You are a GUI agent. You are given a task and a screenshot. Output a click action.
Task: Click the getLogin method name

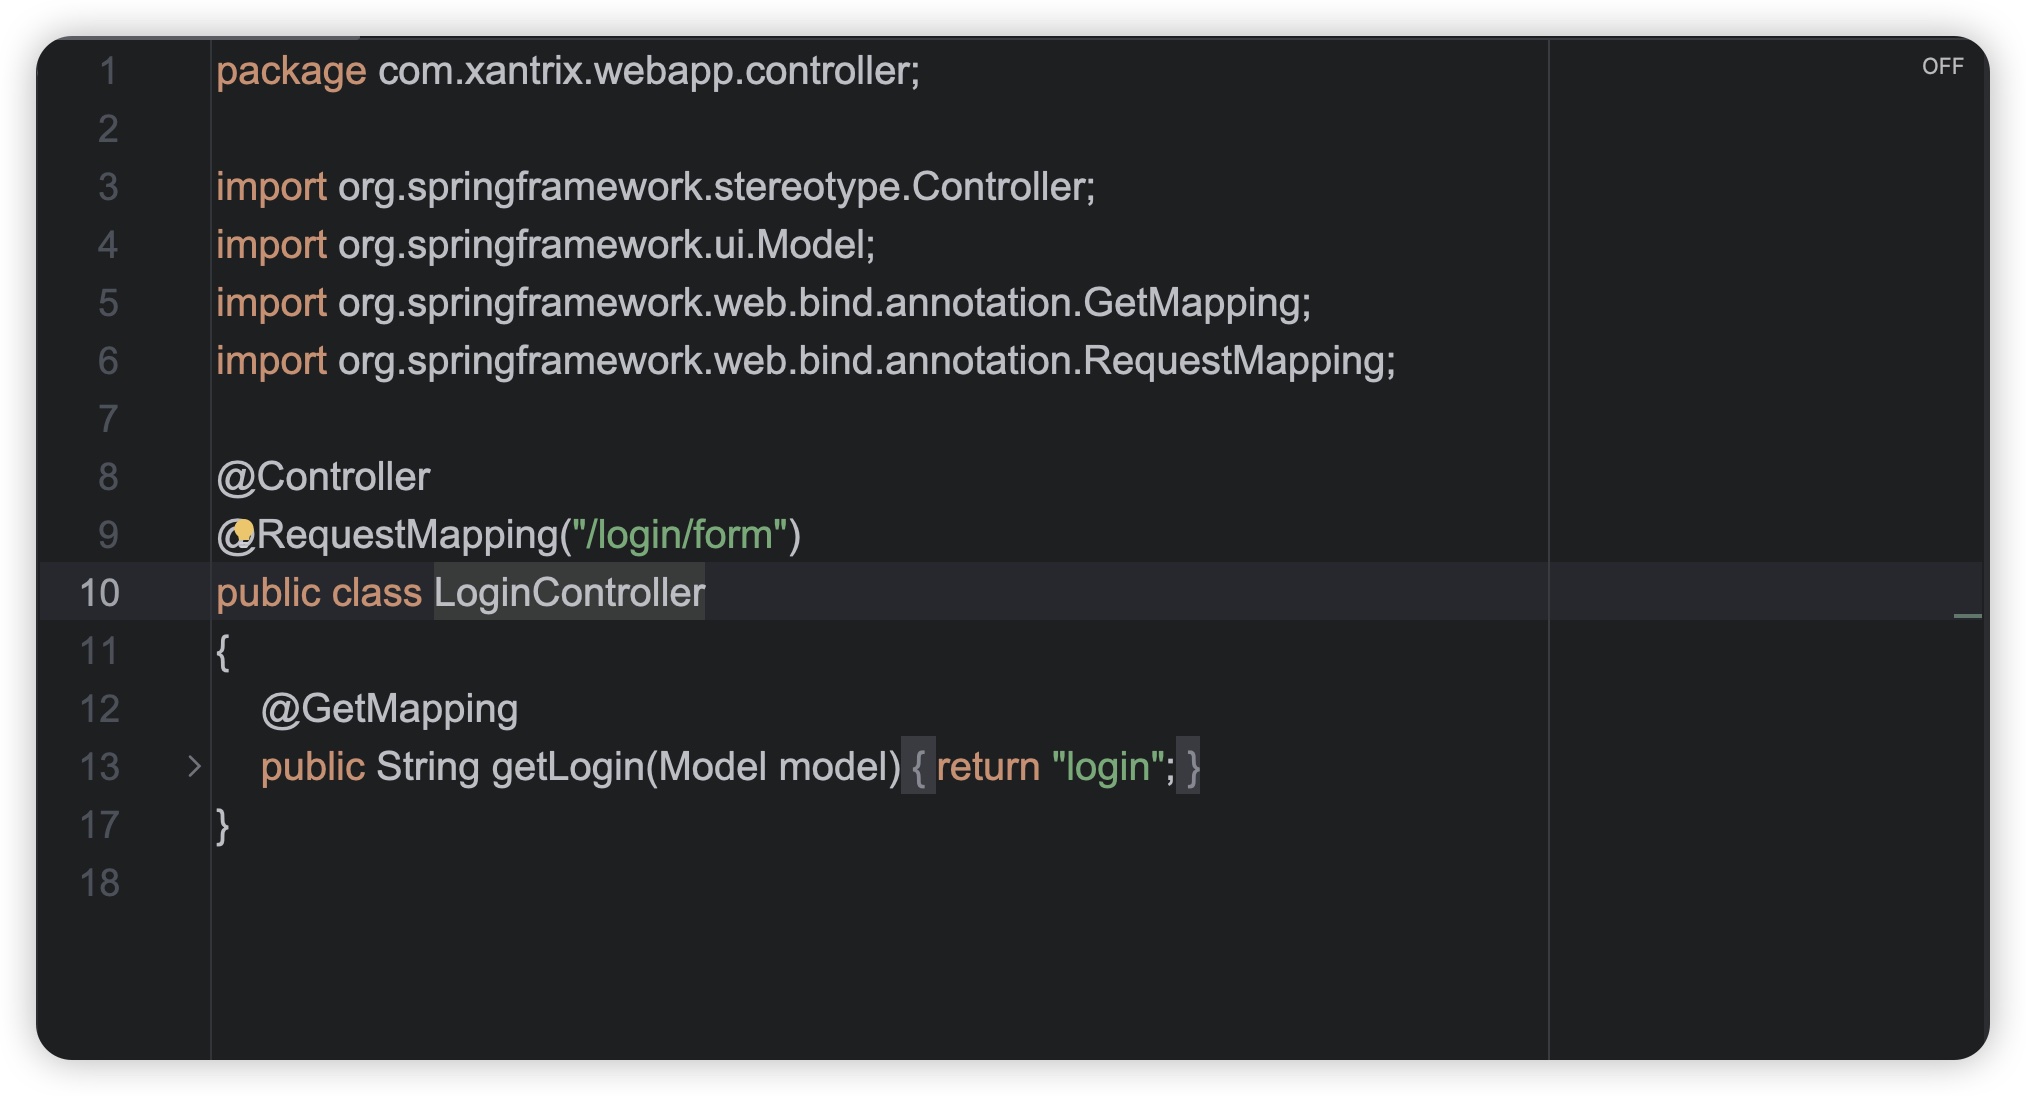coord(568,767)
